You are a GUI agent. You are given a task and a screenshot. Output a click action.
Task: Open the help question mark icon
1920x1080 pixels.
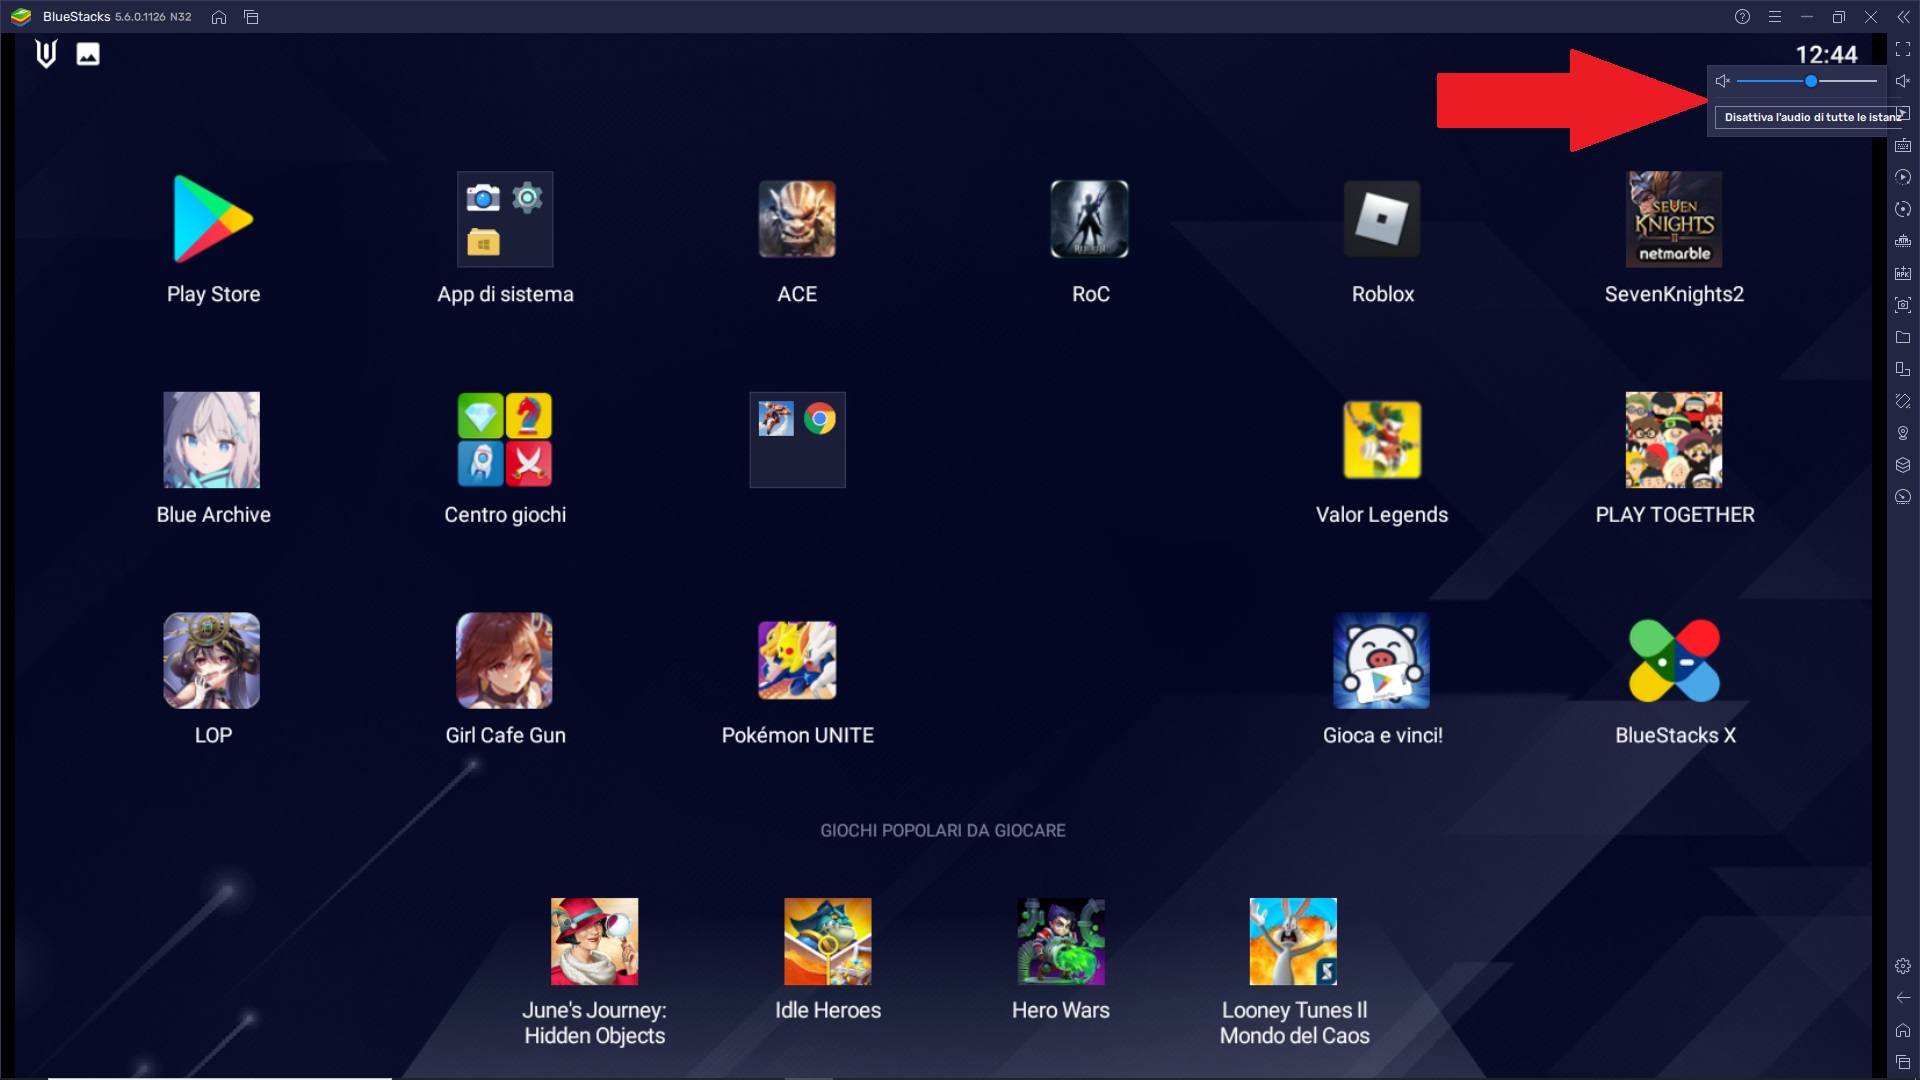pyautogui.click(x=1742, y=17)
